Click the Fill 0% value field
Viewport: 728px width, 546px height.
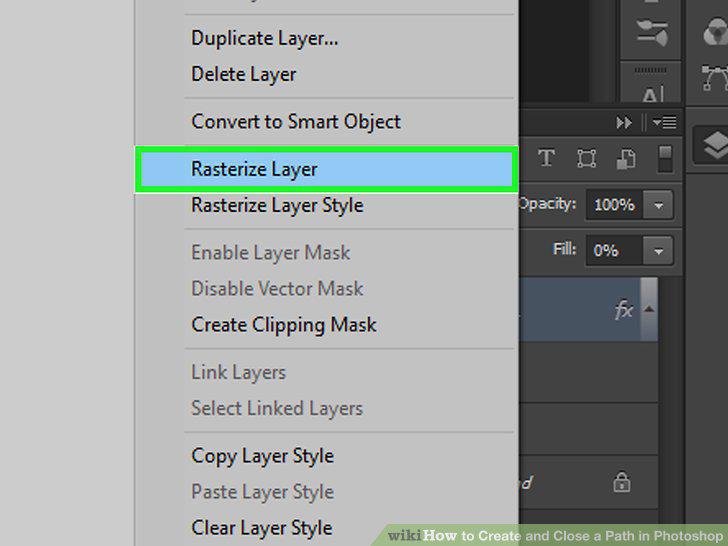point(614,251)
